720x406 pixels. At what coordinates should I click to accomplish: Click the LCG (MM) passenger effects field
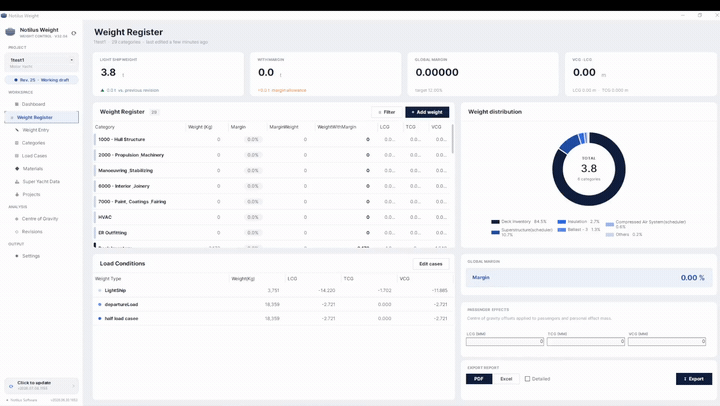click(x=505, y=342)
